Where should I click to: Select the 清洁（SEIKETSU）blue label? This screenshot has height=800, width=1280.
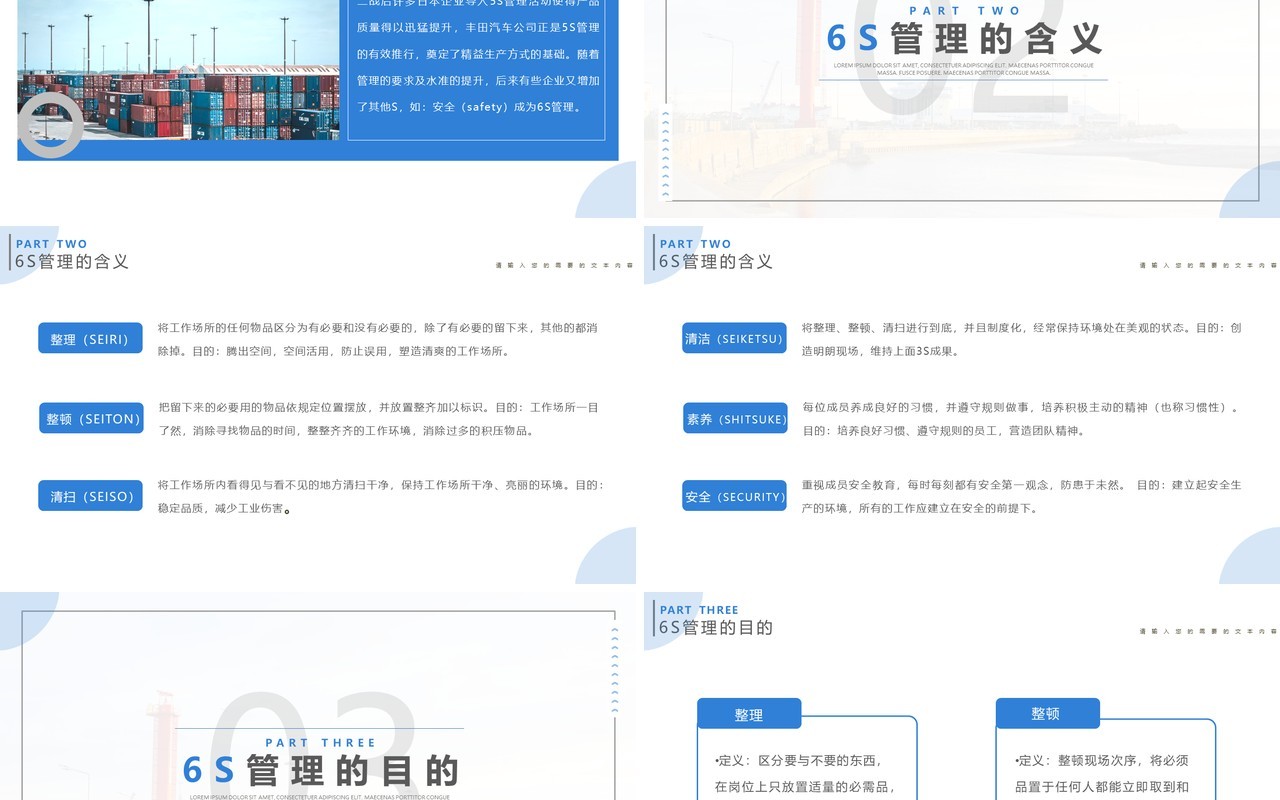point(734,338)
